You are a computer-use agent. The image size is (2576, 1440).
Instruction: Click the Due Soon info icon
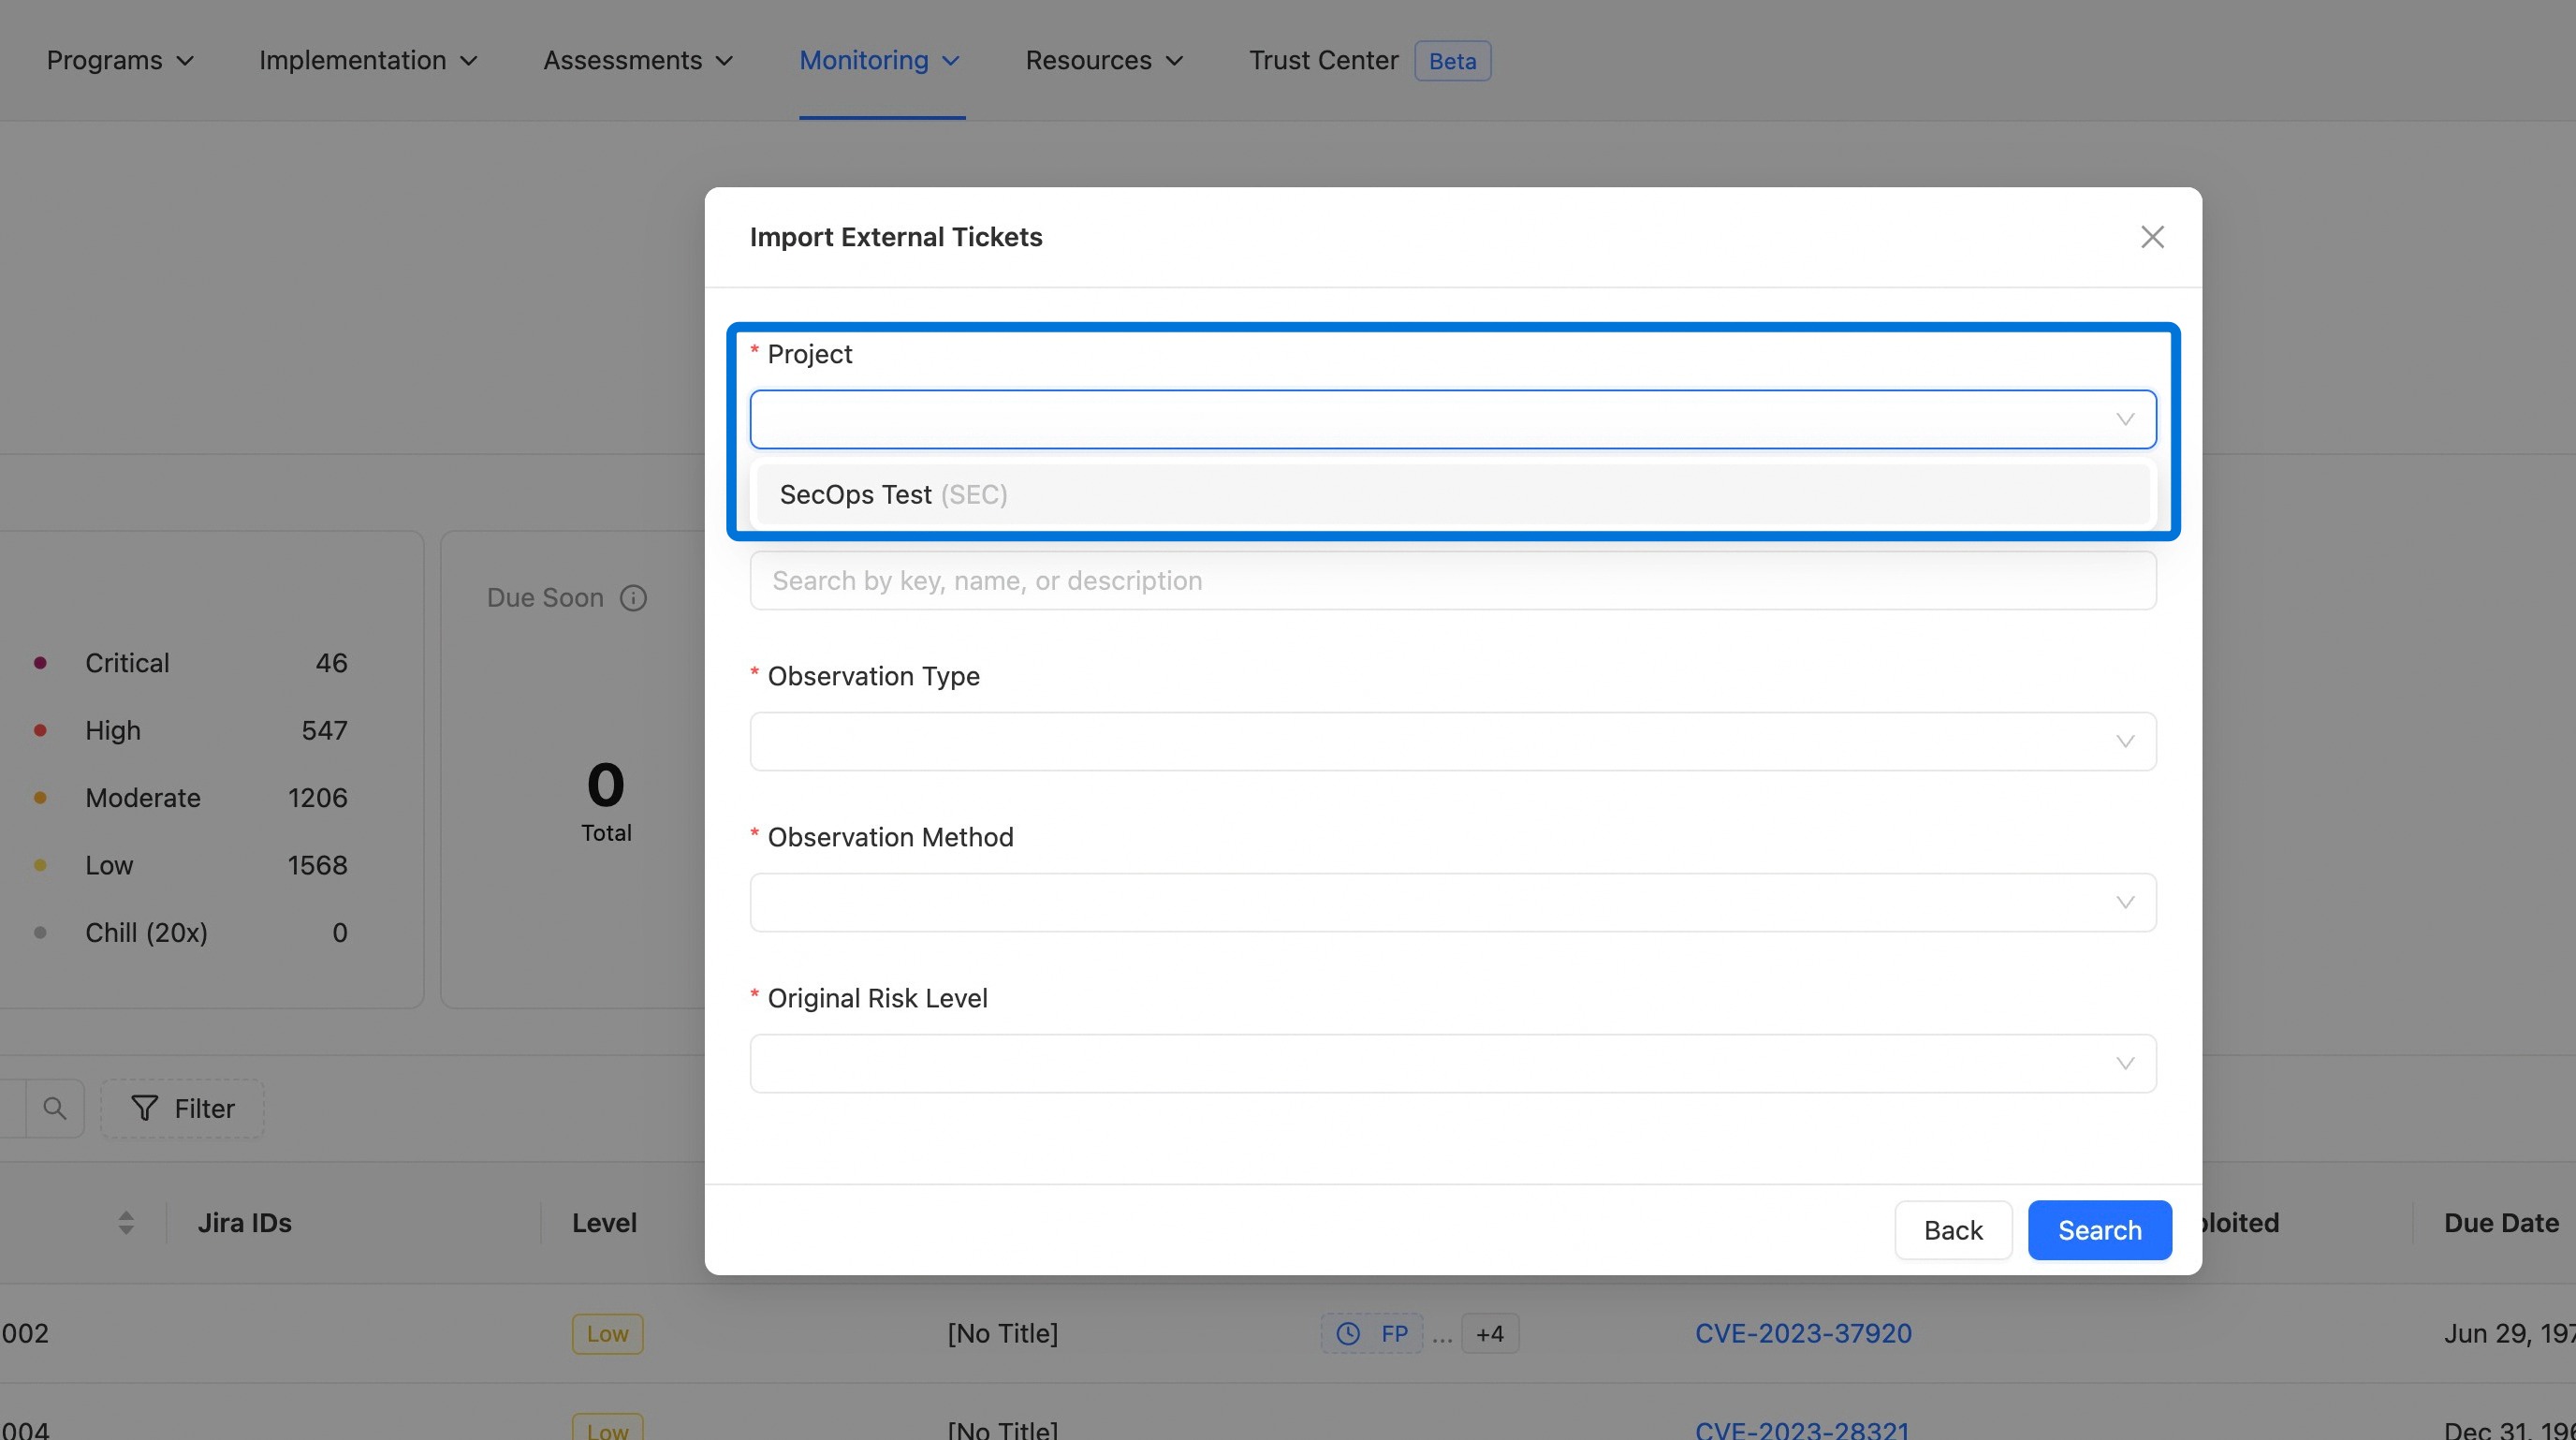633,598
